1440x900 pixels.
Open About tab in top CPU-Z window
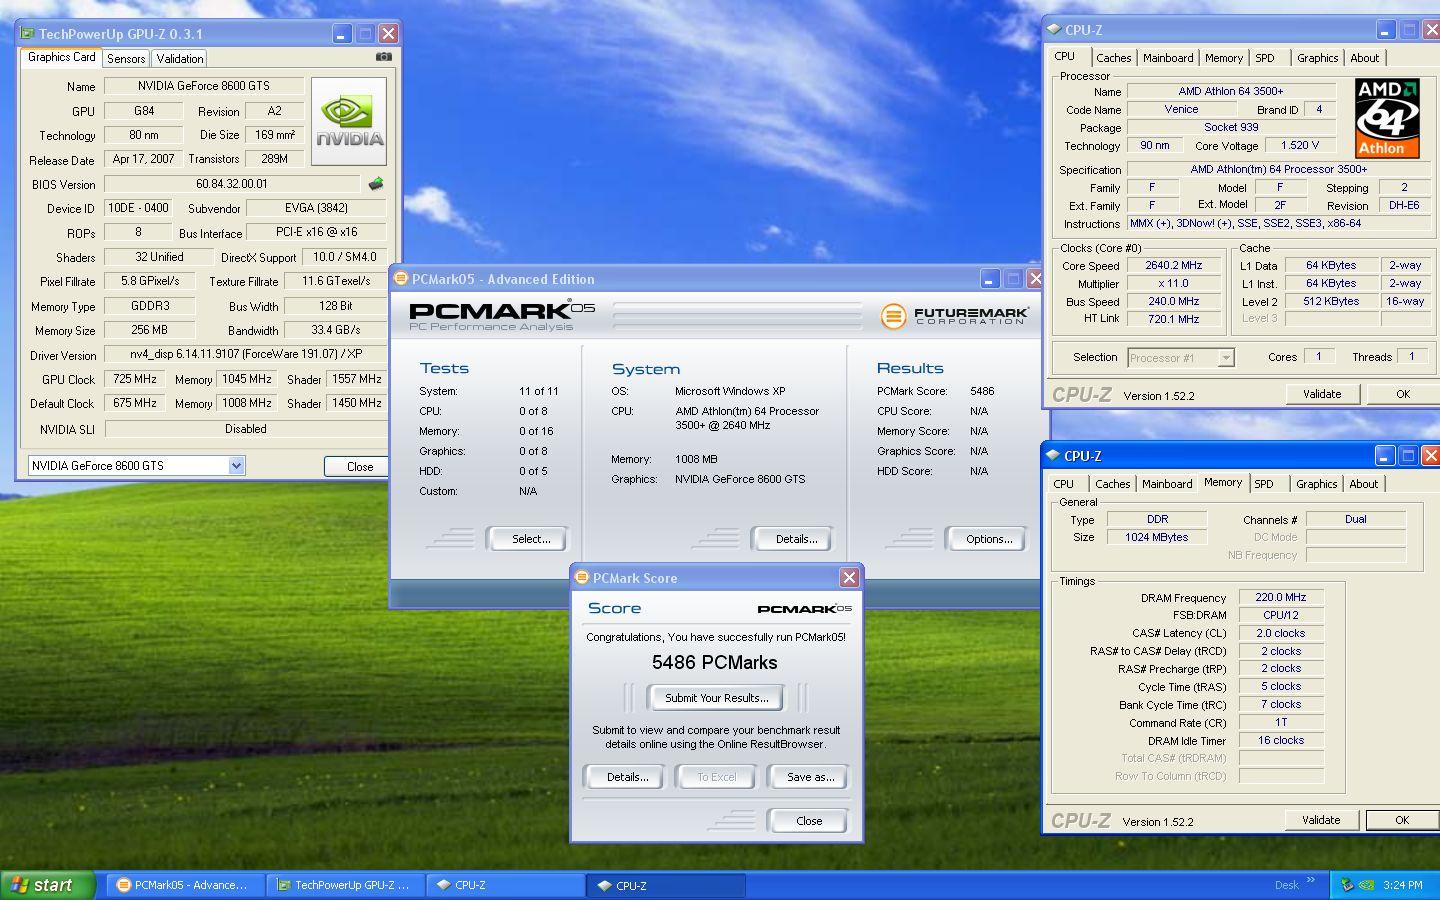1365,58
